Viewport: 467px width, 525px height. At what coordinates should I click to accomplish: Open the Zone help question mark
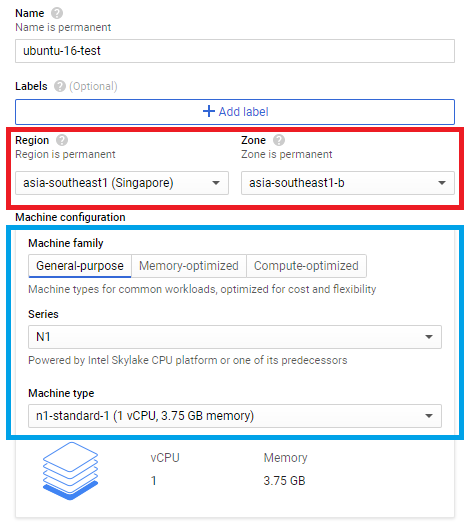pyautogui.click(x=279, y=140)
